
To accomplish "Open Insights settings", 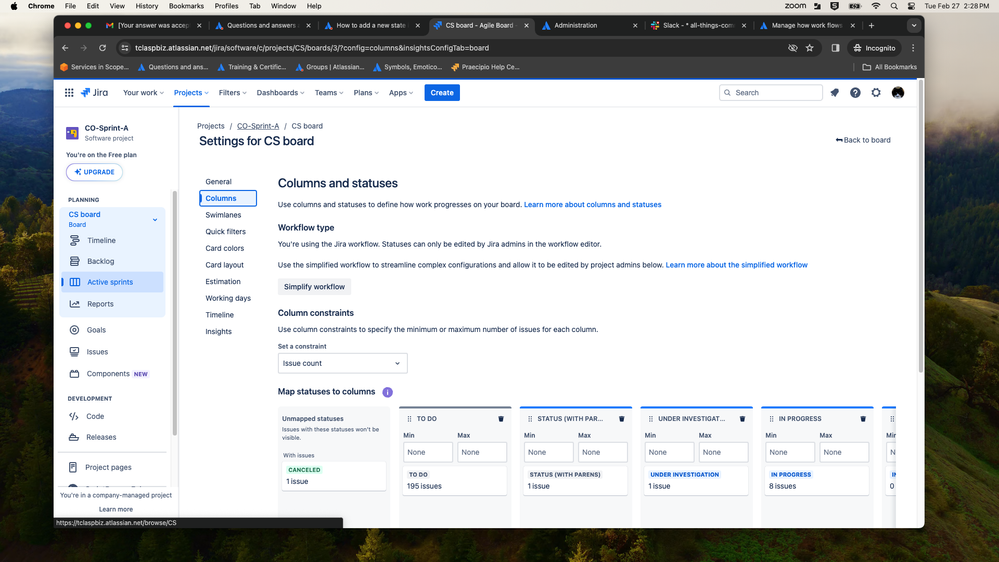I will (x=219, y=331).
